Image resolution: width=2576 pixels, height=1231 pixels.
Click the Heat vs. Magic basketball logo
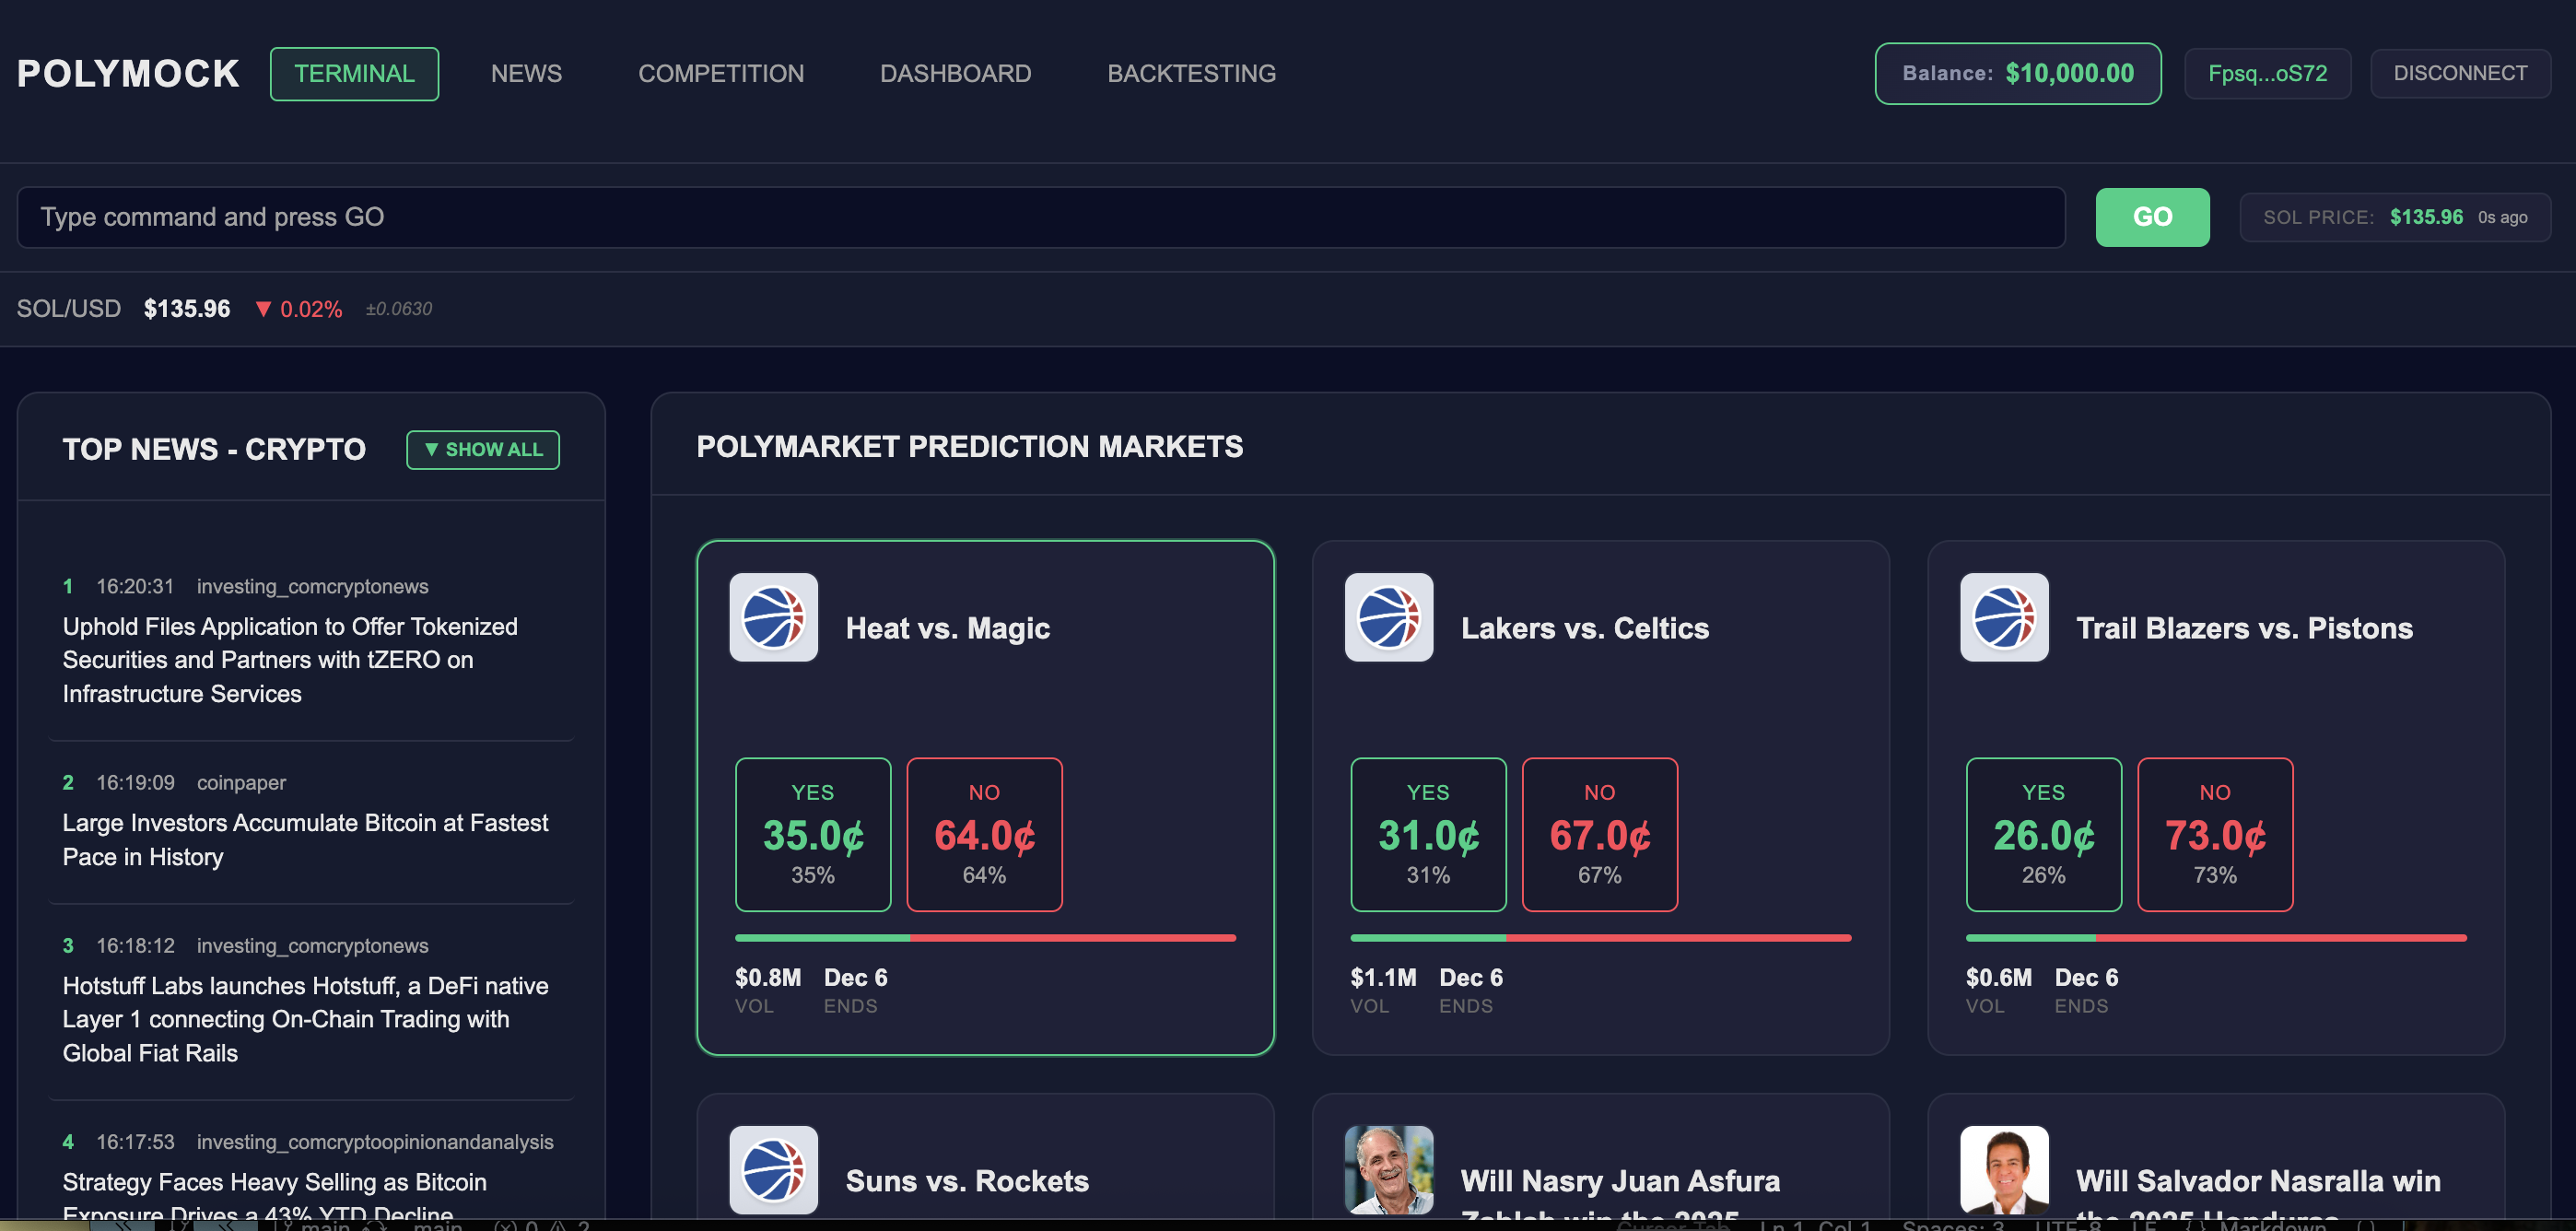click(773, 618)
